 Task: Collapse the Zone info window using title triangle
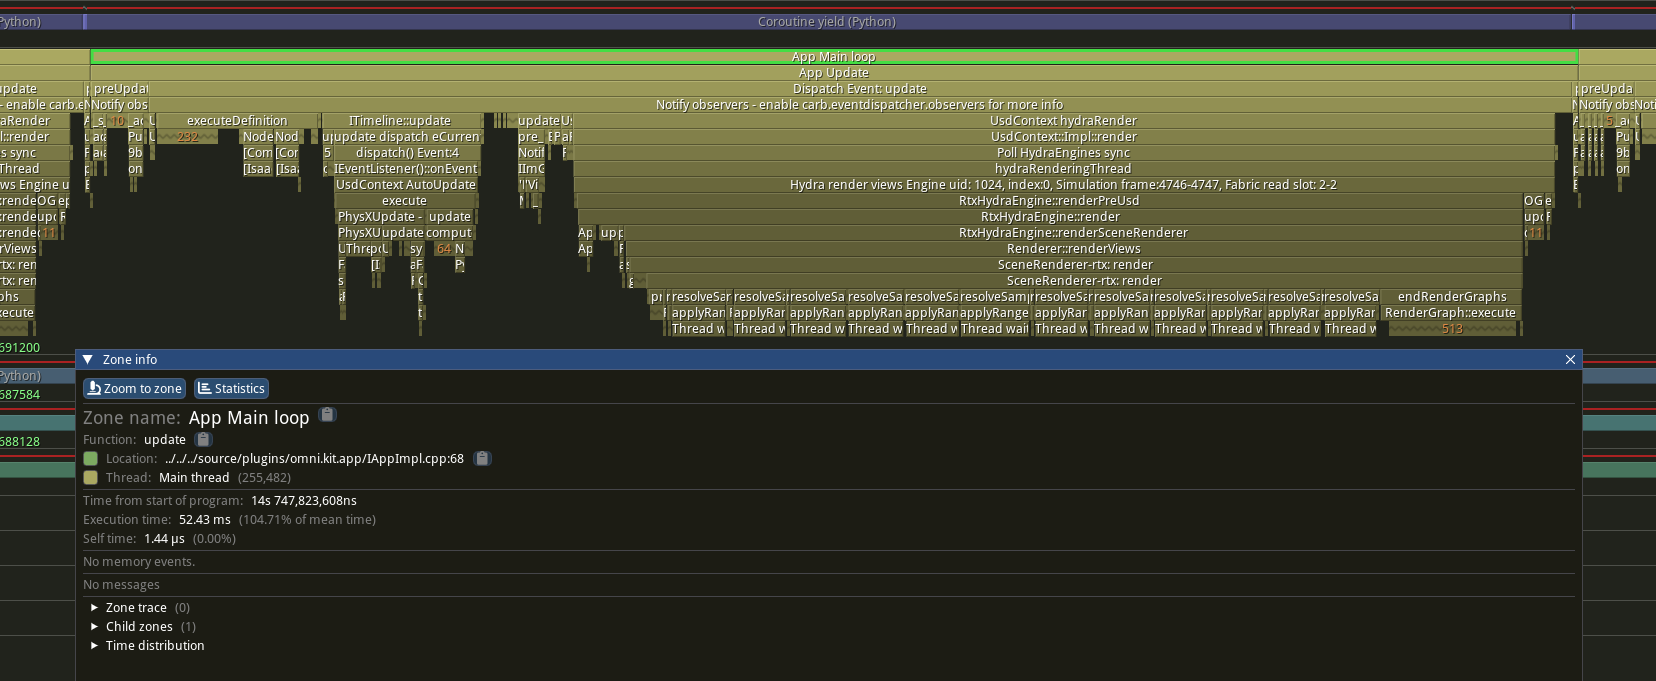[88, 360]
